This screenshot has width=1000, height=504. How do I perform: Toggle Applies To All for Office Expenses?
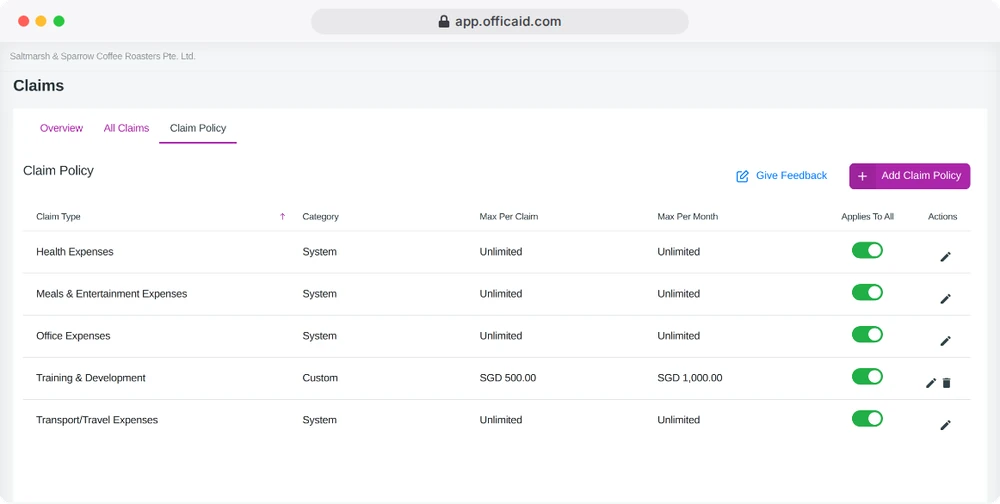(867, 334)
